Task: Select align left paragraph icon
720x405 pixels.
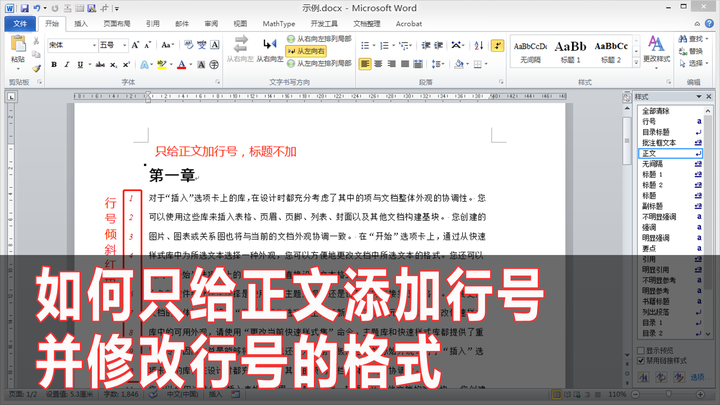Action: coord(365,64)
